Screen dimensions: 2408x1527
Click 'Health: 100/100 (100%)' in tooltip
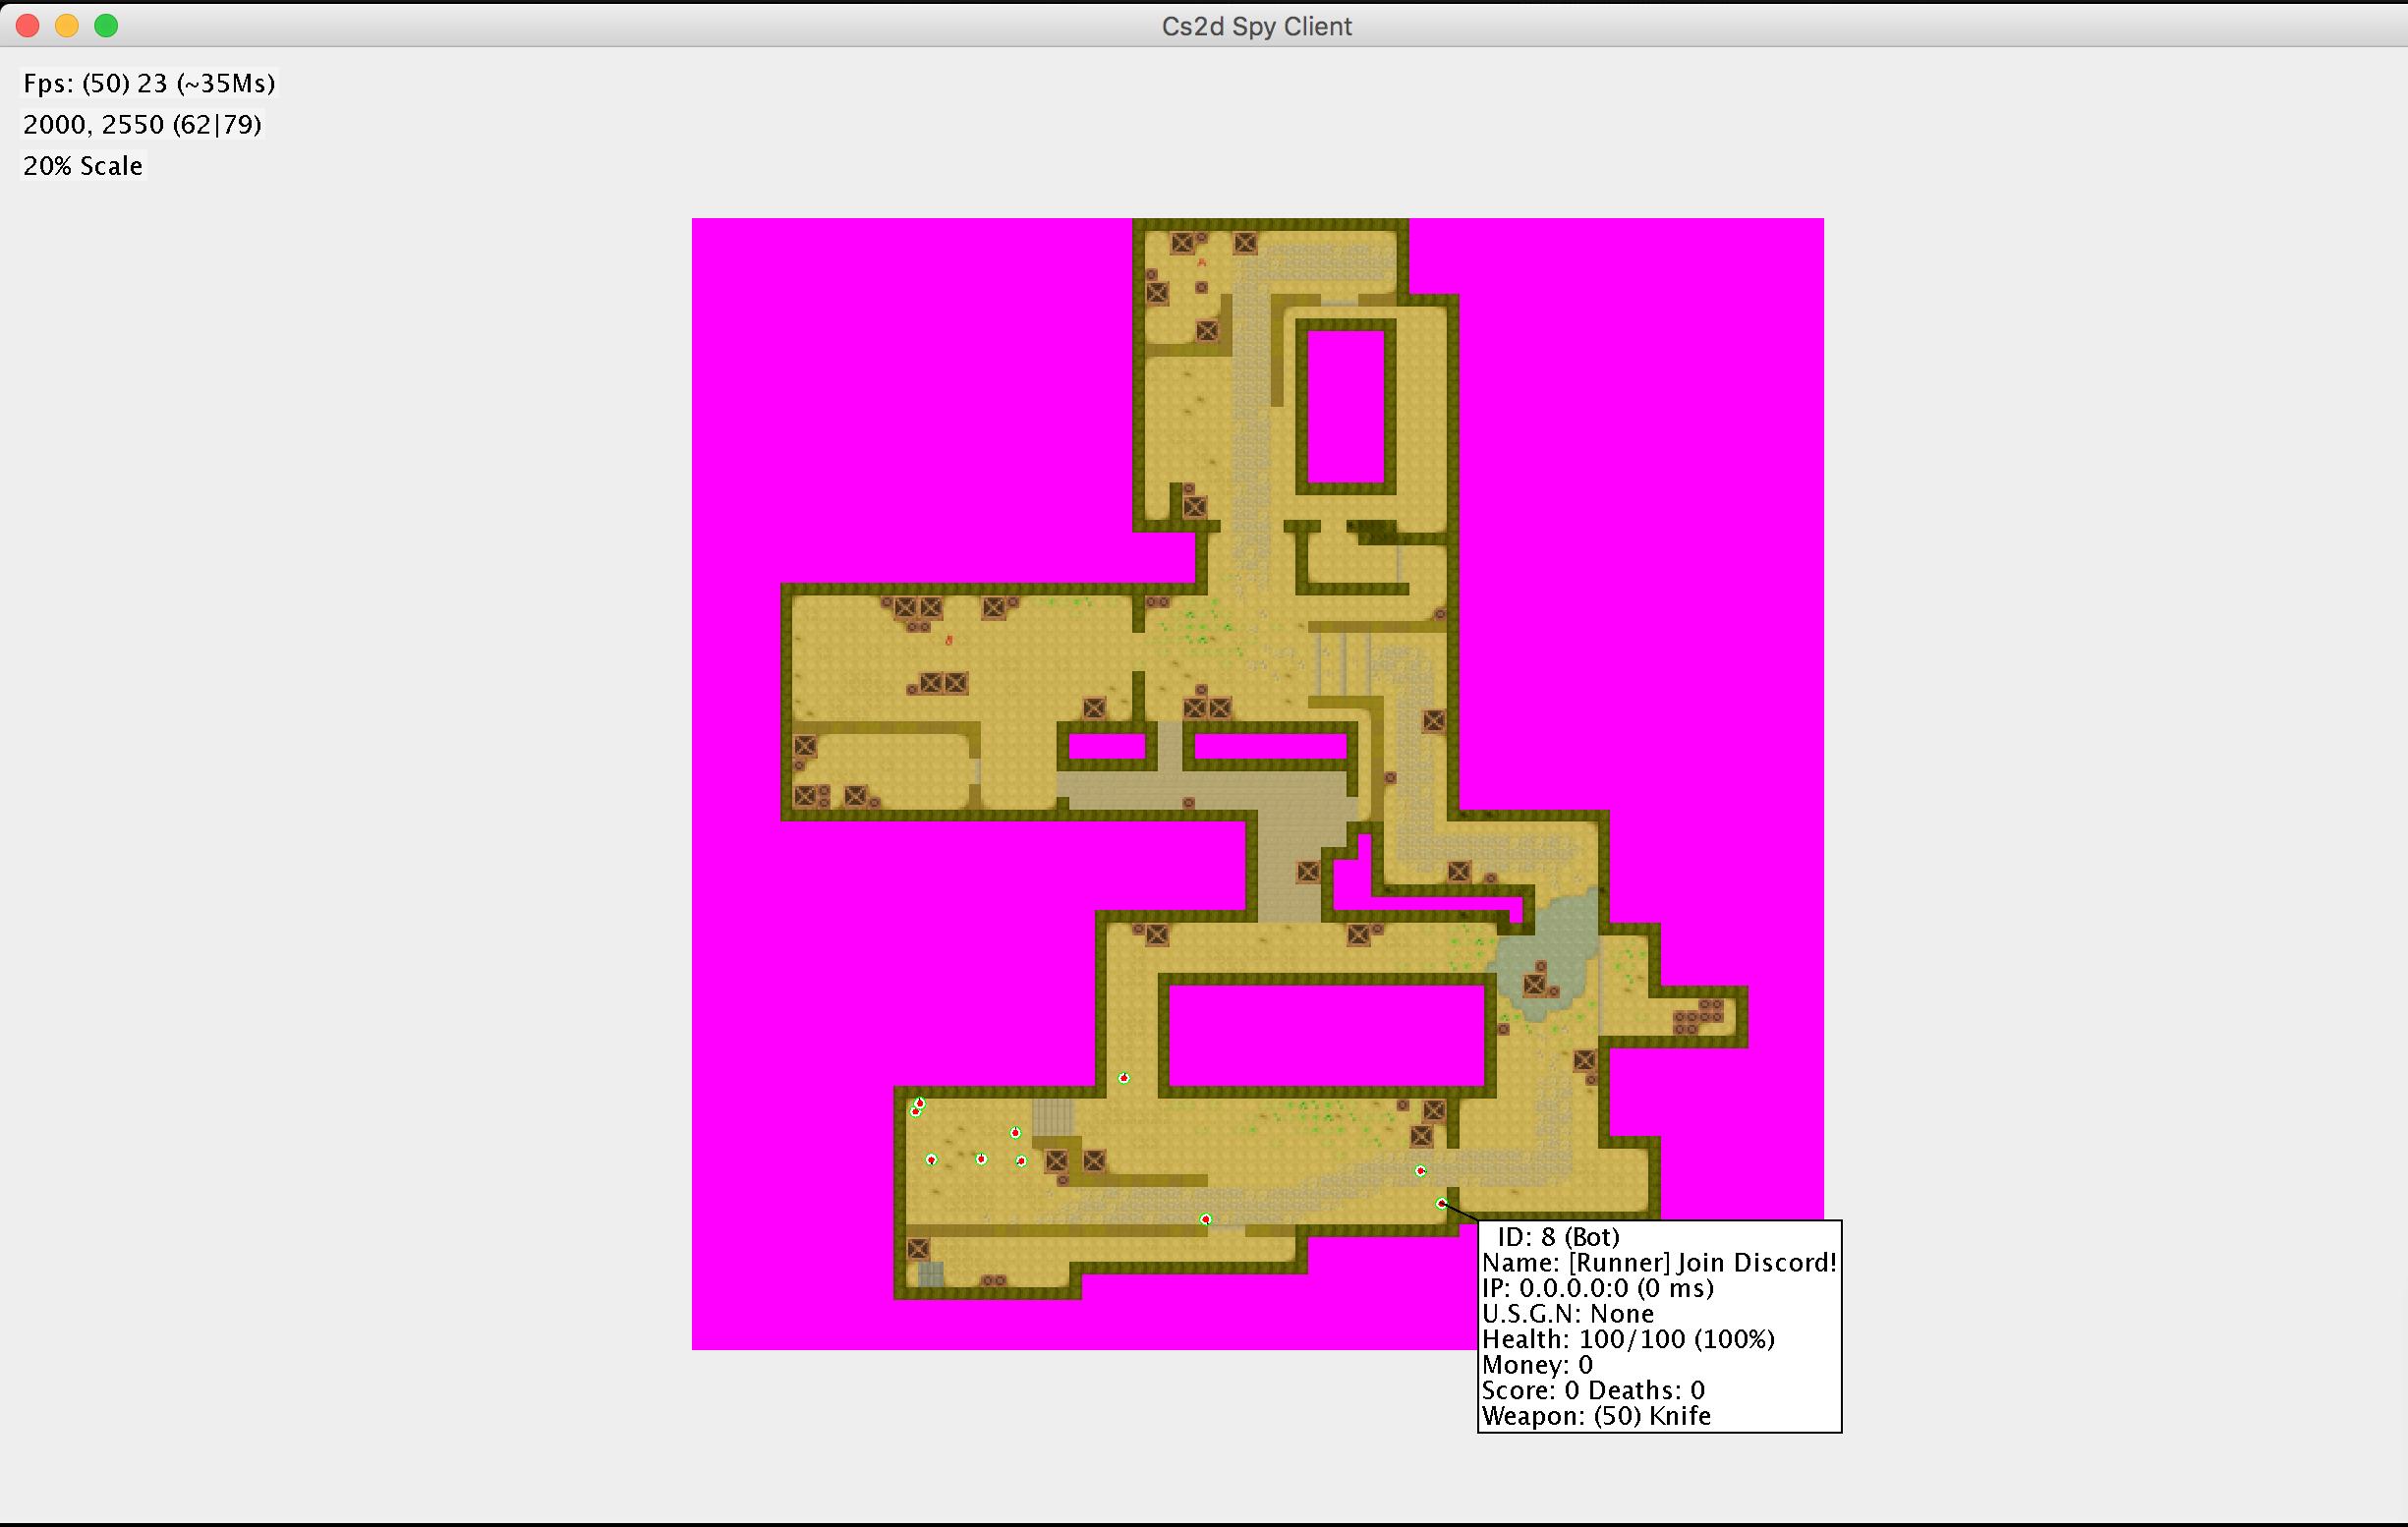point(1628,1339)
